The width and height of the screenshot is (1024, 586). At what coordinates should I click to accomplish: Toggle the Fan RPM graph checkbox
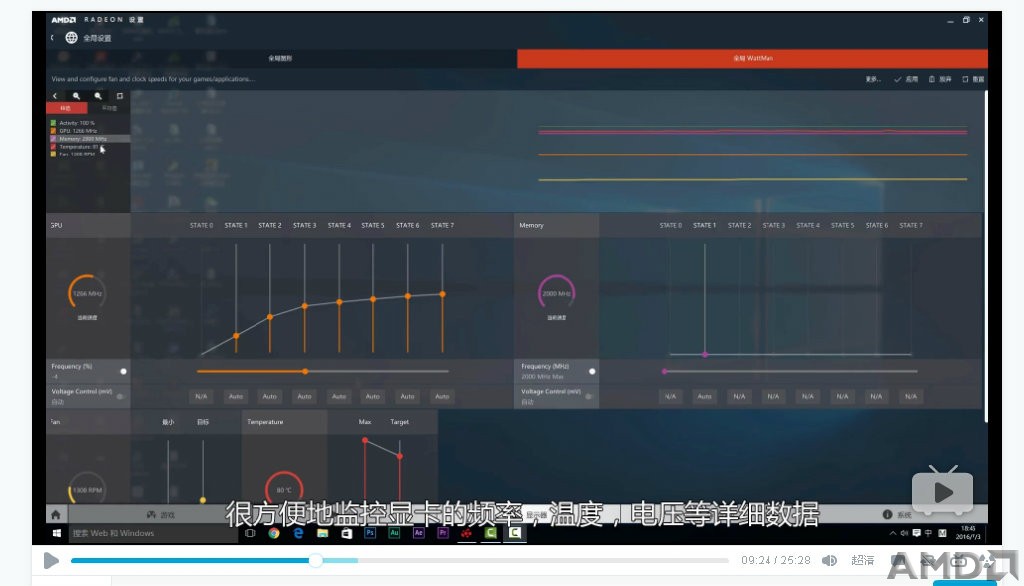coord(53,154)
